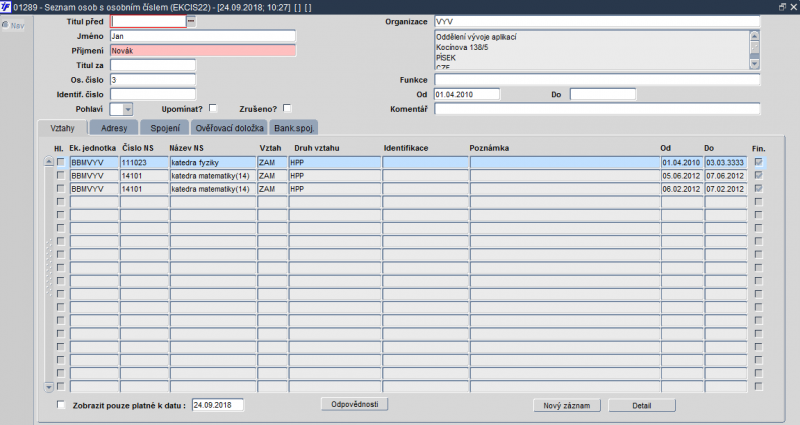Click Do cell 03.03.3333
This screenshot has height=425, width=800.
click(x=726, y=162)
